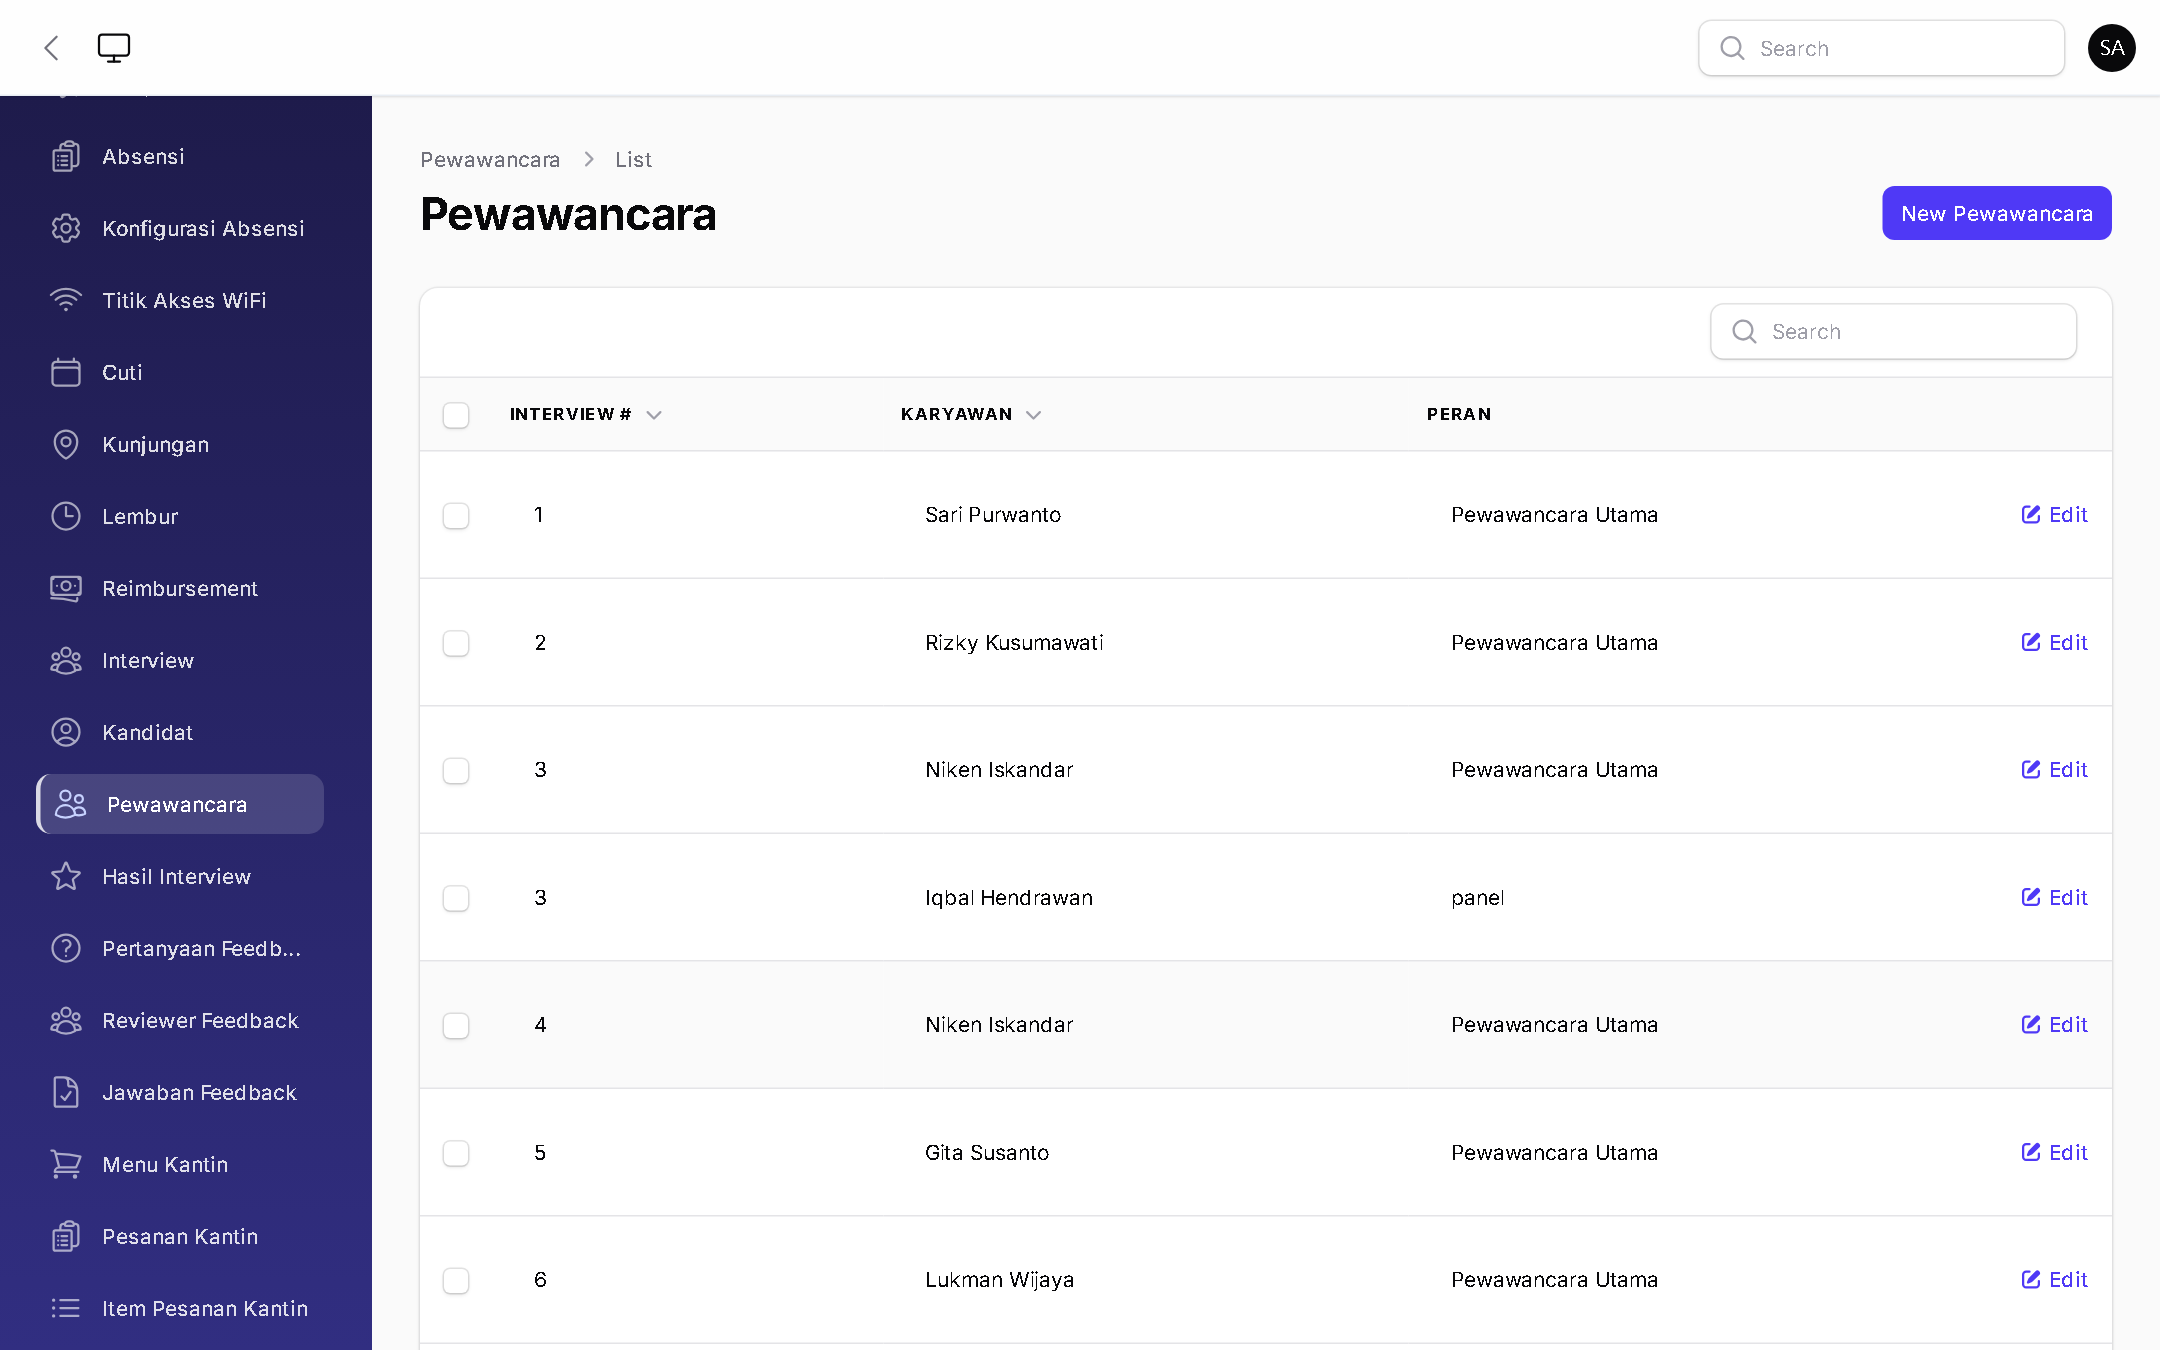
Task: Click the Kandidat user circle icon
Action: pyautogui.click(x=66, y=733)
